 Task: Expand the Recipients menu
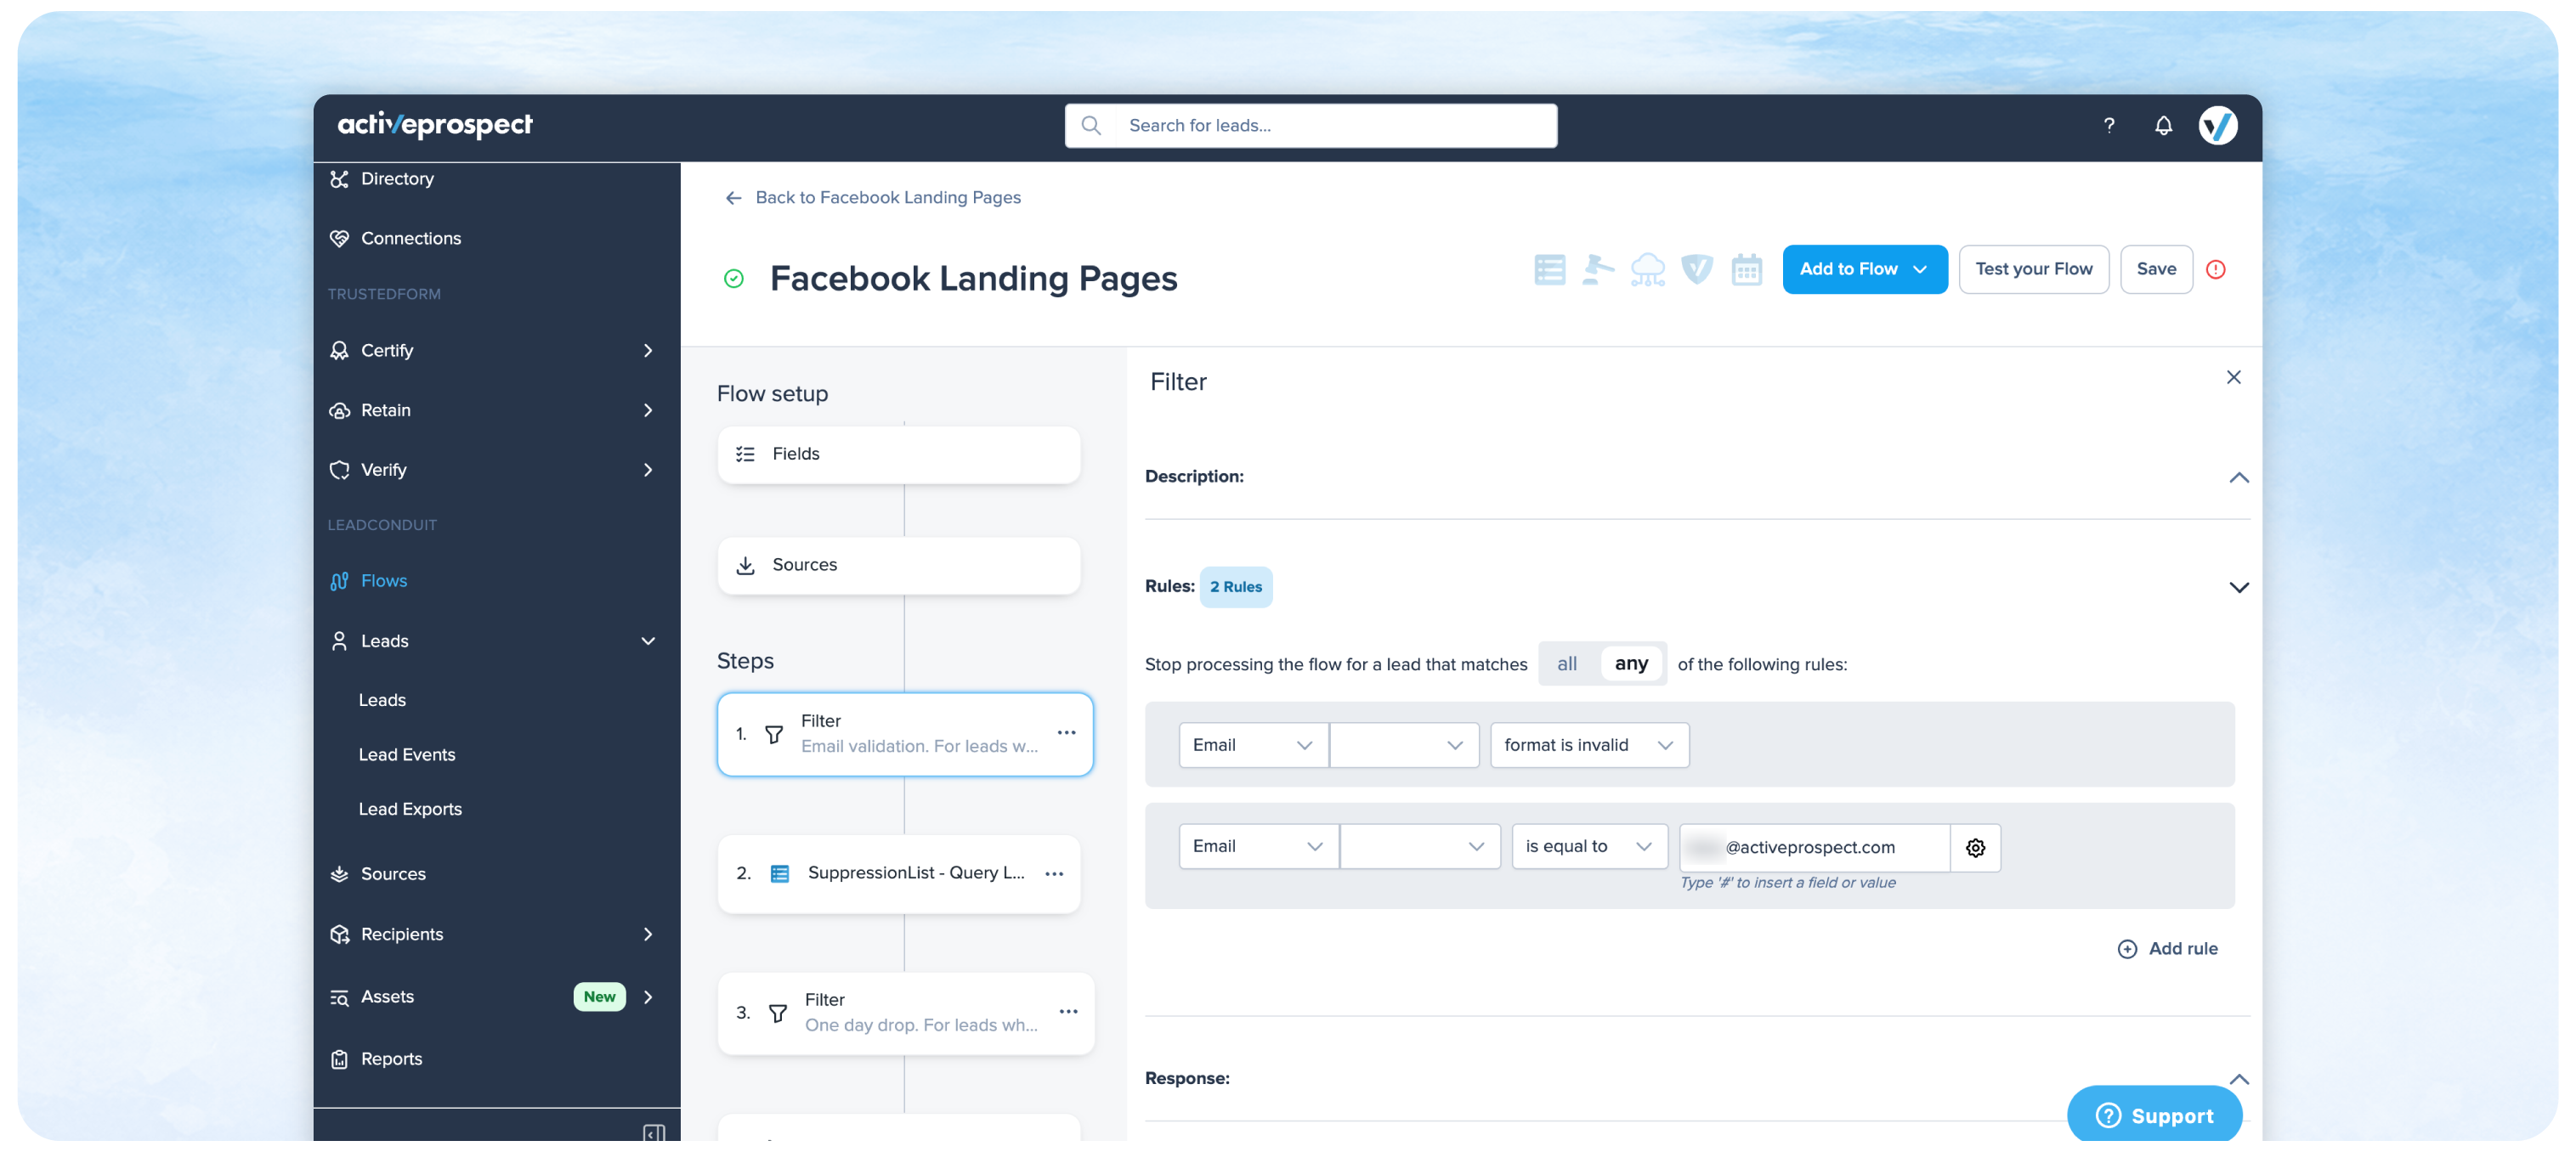tap(648, 933)
